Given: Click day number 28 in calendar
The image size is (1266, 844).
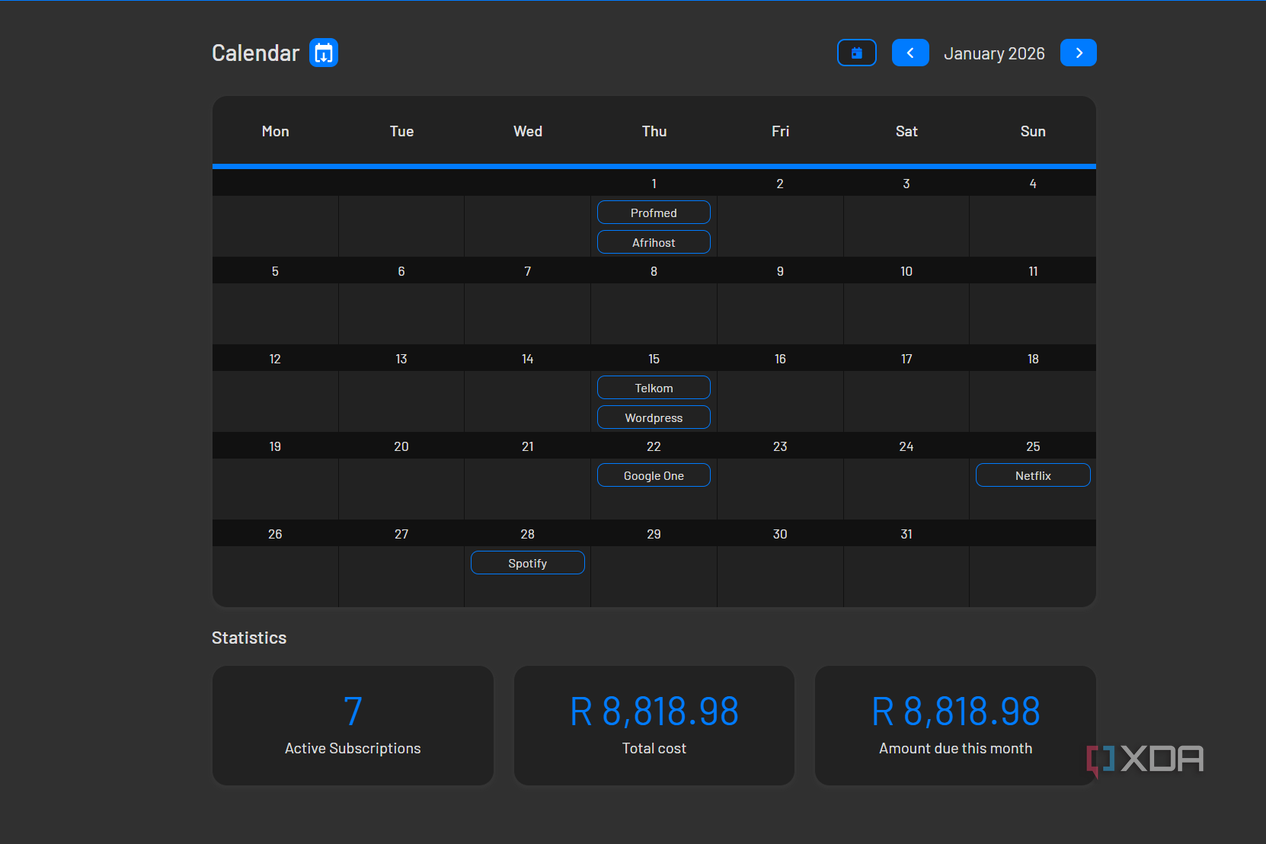Looking at the screenshot, I should click(x=528, y=534).
